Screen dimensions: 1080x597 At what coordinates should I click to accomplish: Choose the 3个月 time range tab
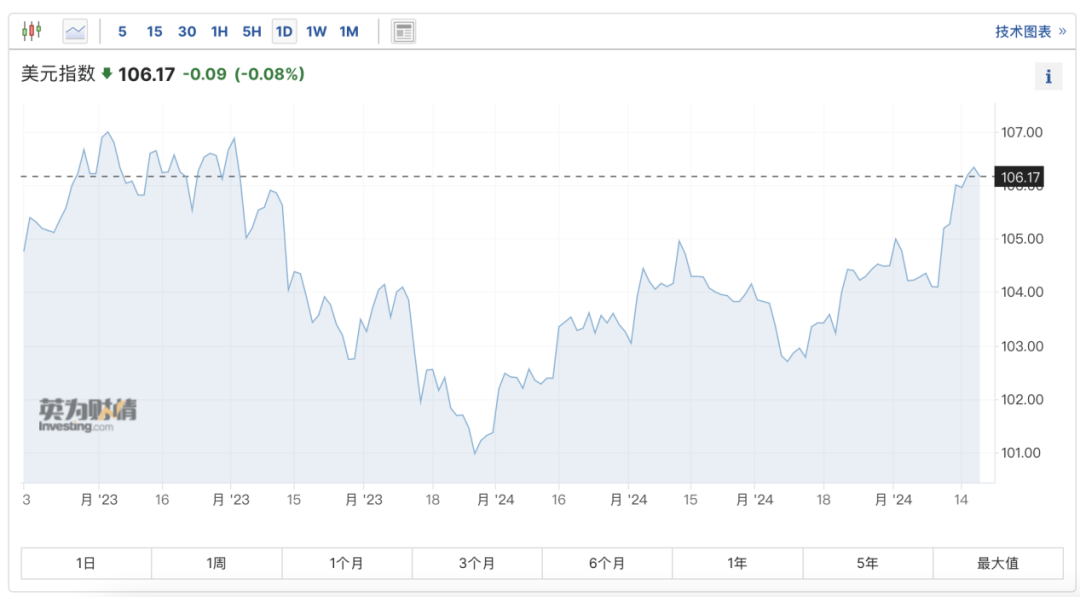tap(477, 563)
